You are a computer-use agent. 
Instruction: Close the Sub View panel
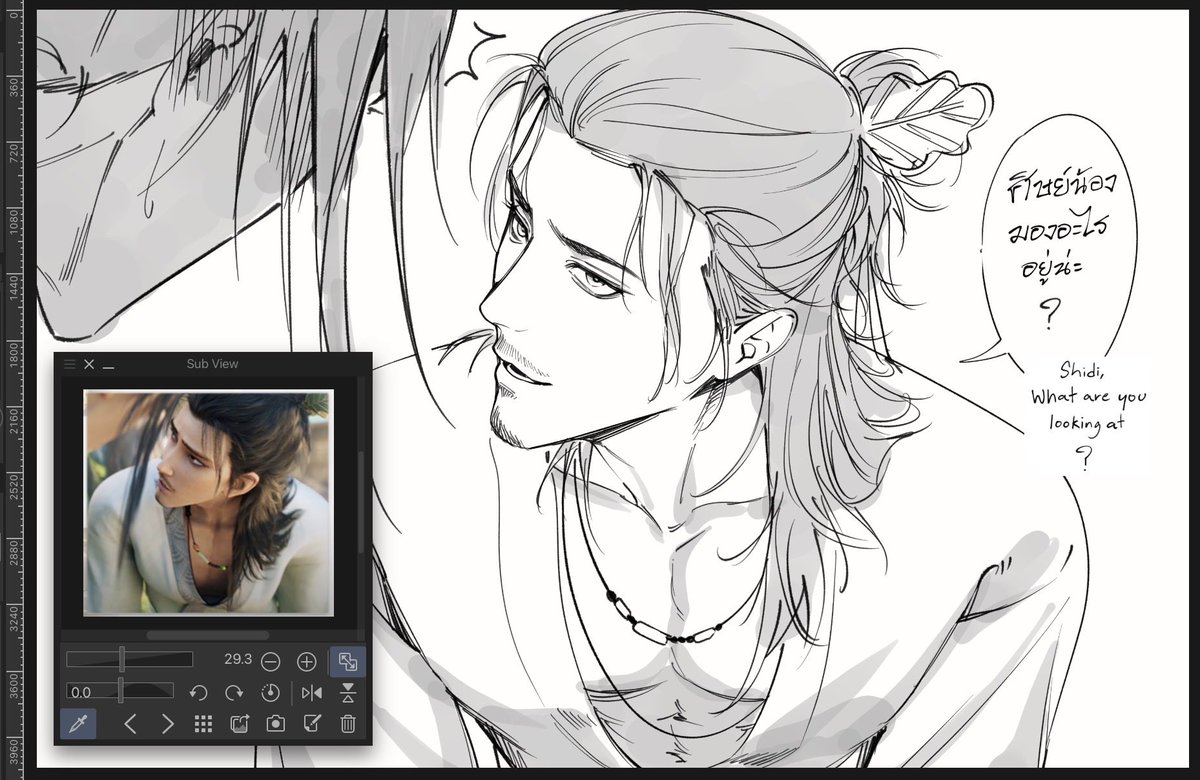[x=89, y=364]
